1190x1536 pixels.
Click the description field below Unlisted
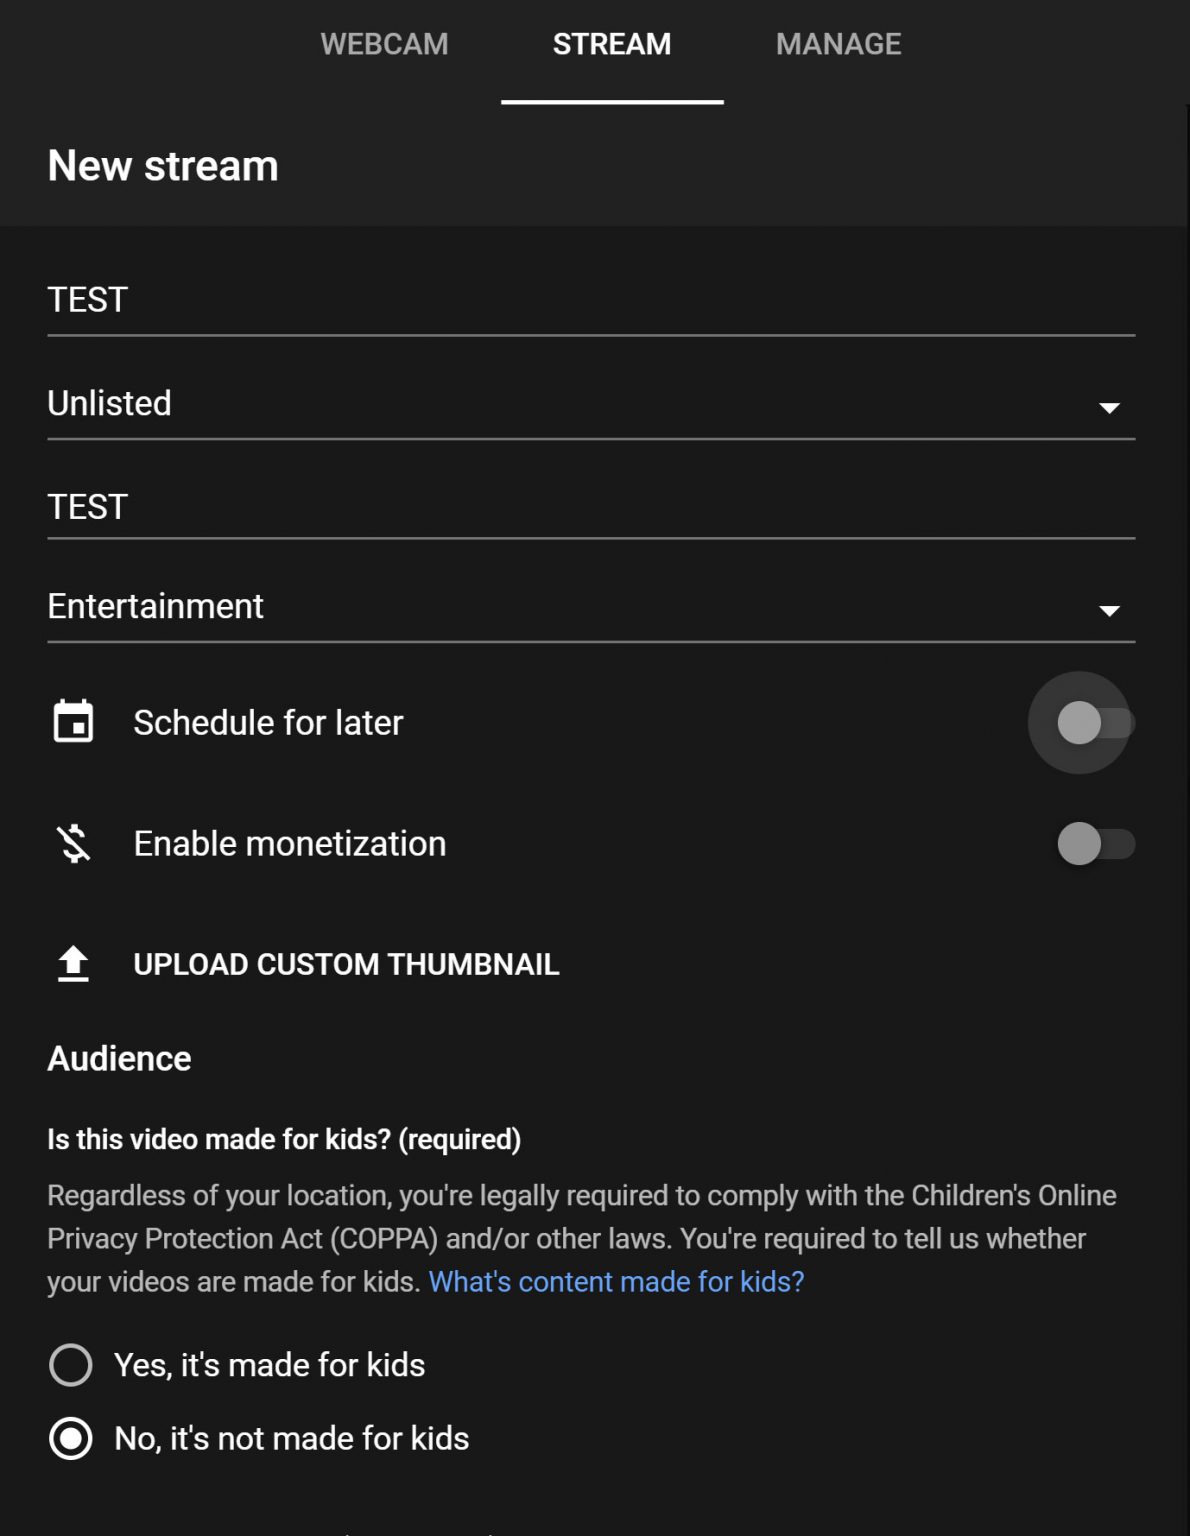590,507
